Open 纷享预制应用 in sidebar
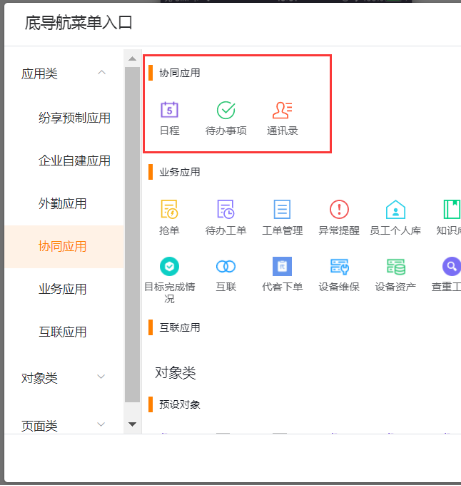 74,118
